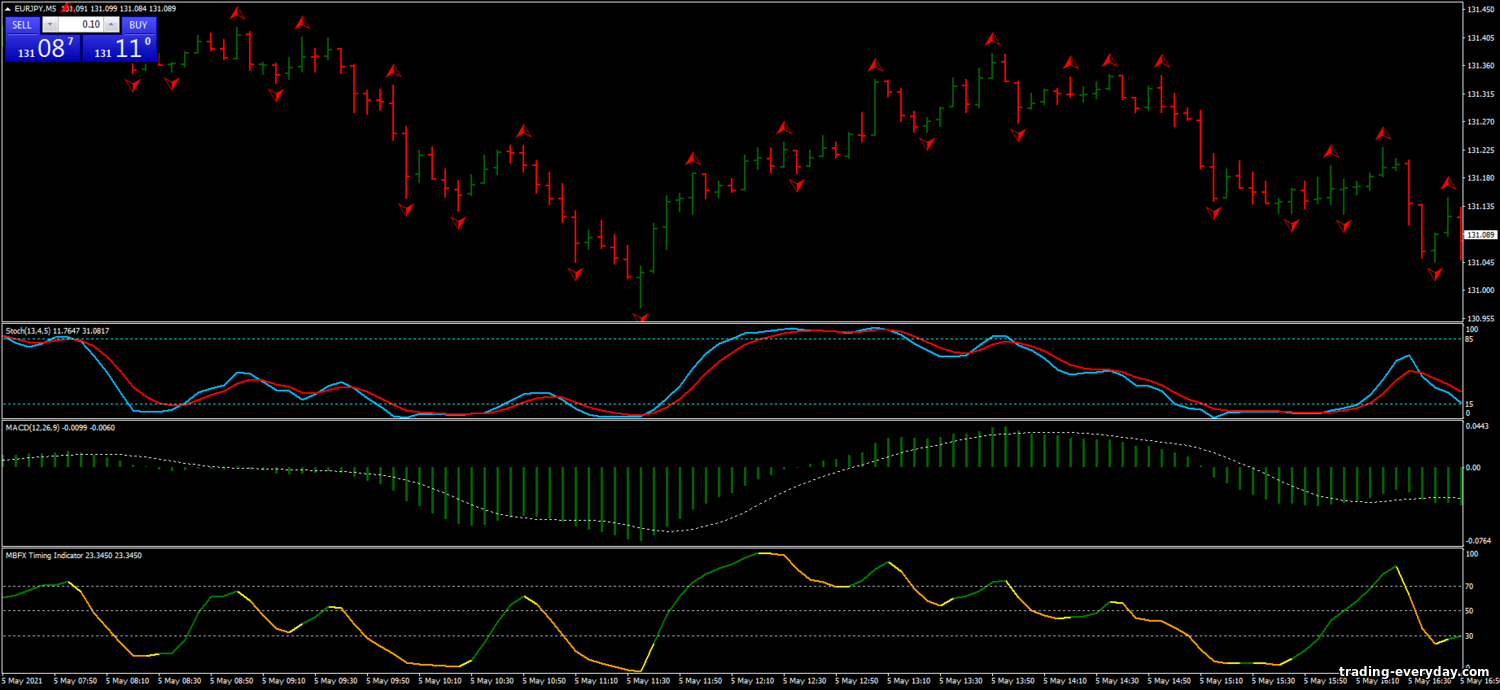This screenshot has height=690, width=1500.
Task: Click the '5 May 08:10' time axis label
Action: [x=125, y=681]
